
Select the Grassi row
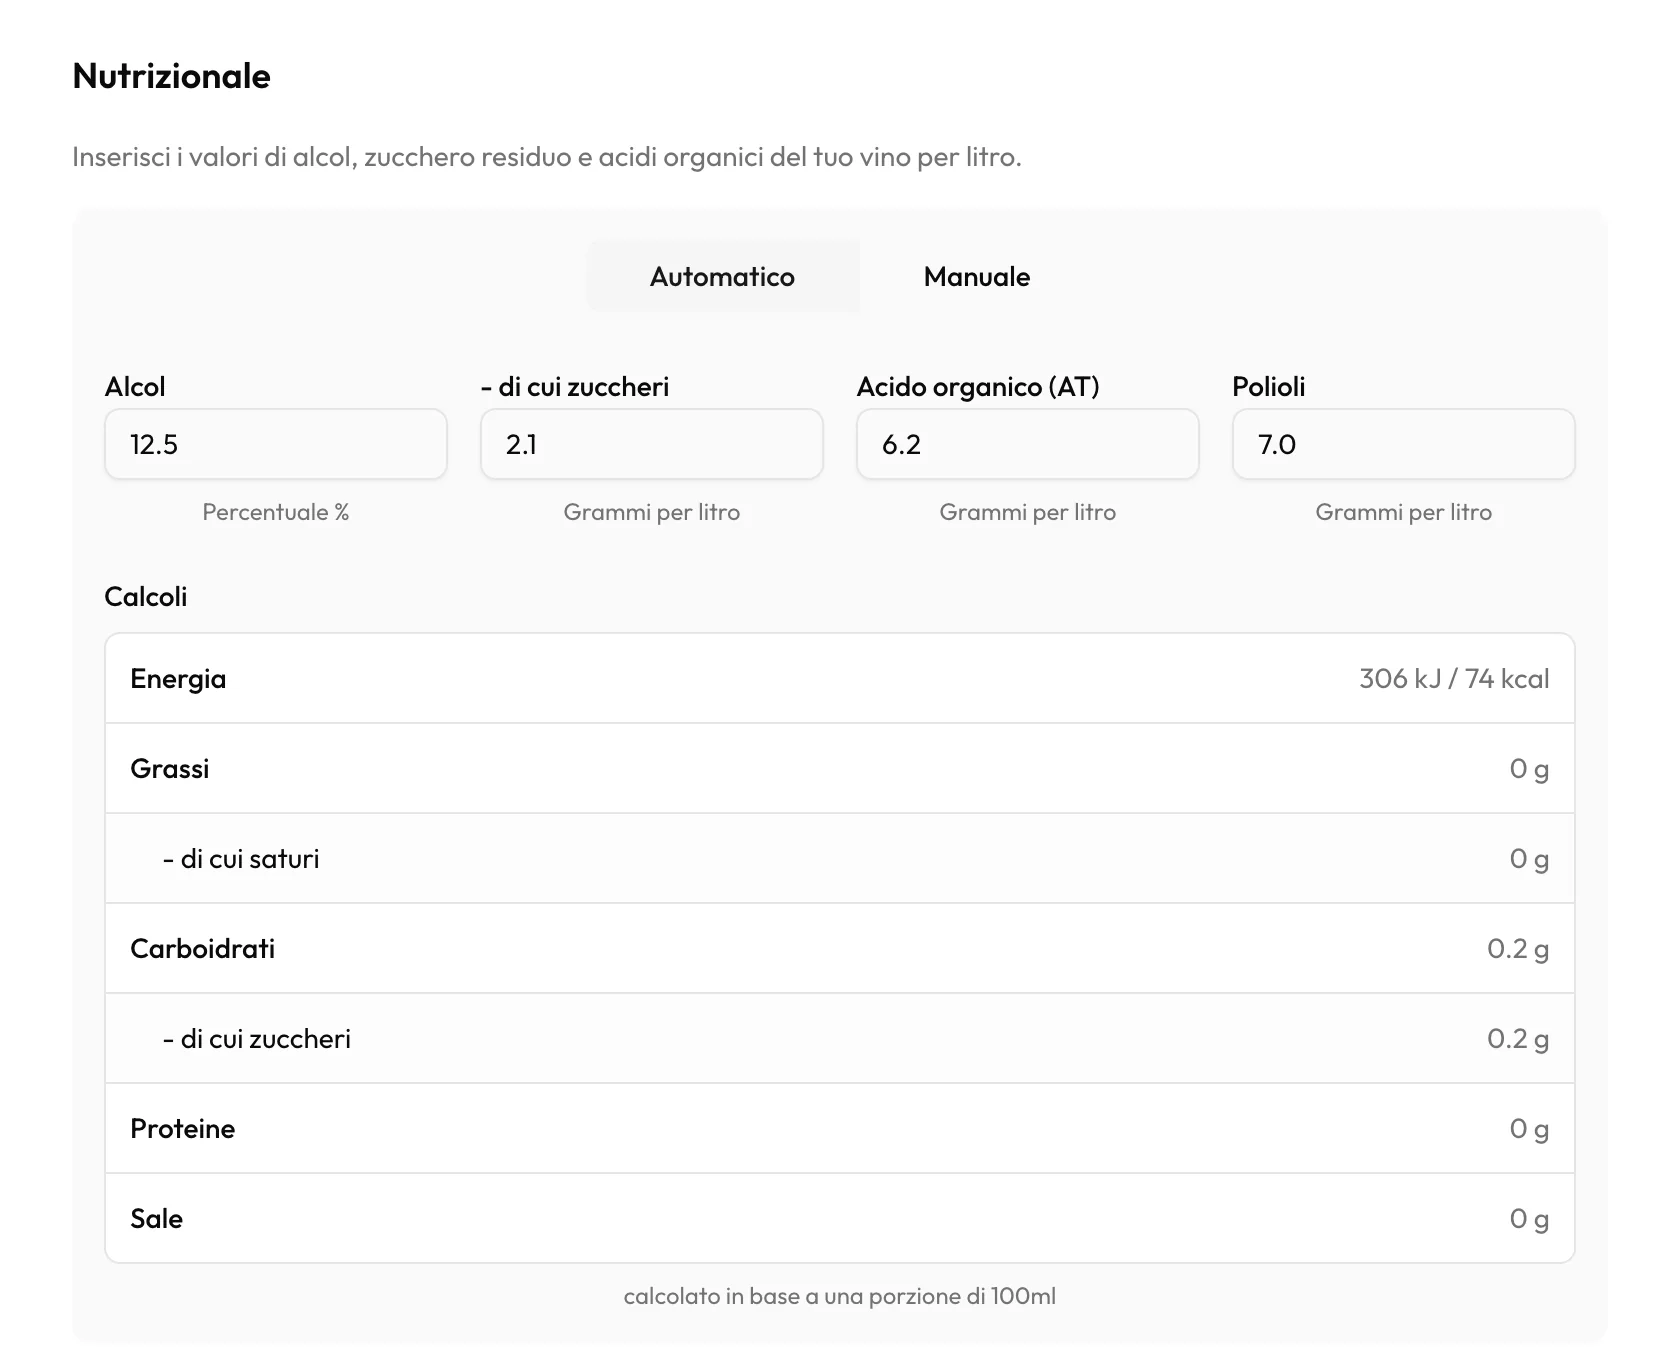click(x=840, y=768)
